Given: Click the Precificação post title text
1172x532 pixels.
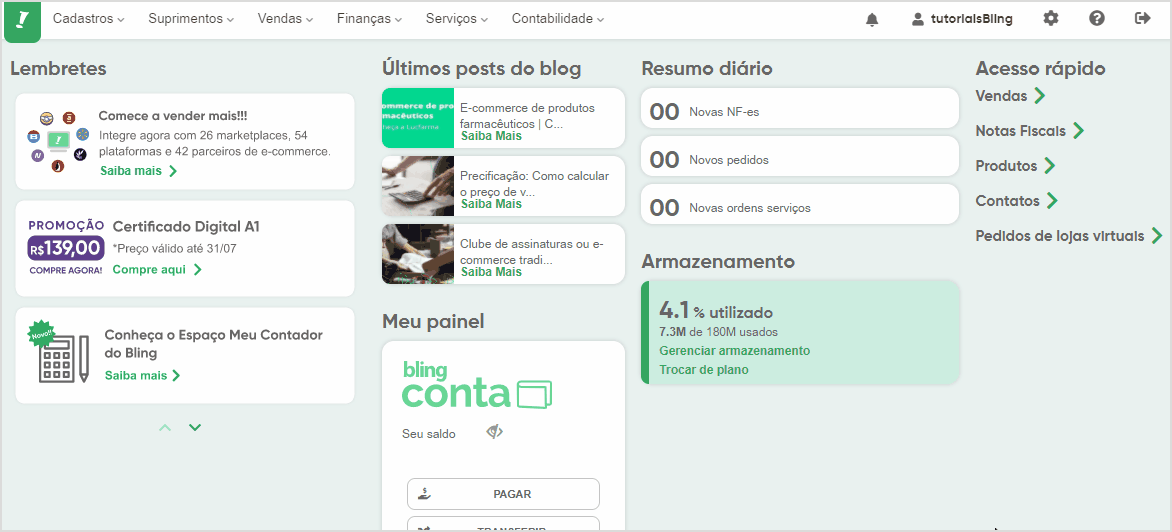Looking at the screenshot, I should point(534,183).
